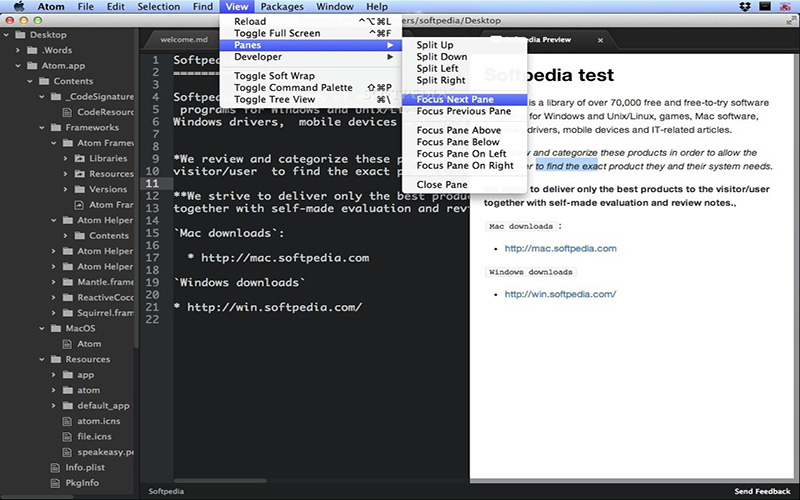Click the folder icon of Atom.app
This screenshot has width=800, height=500.
[x=32, y=65]
